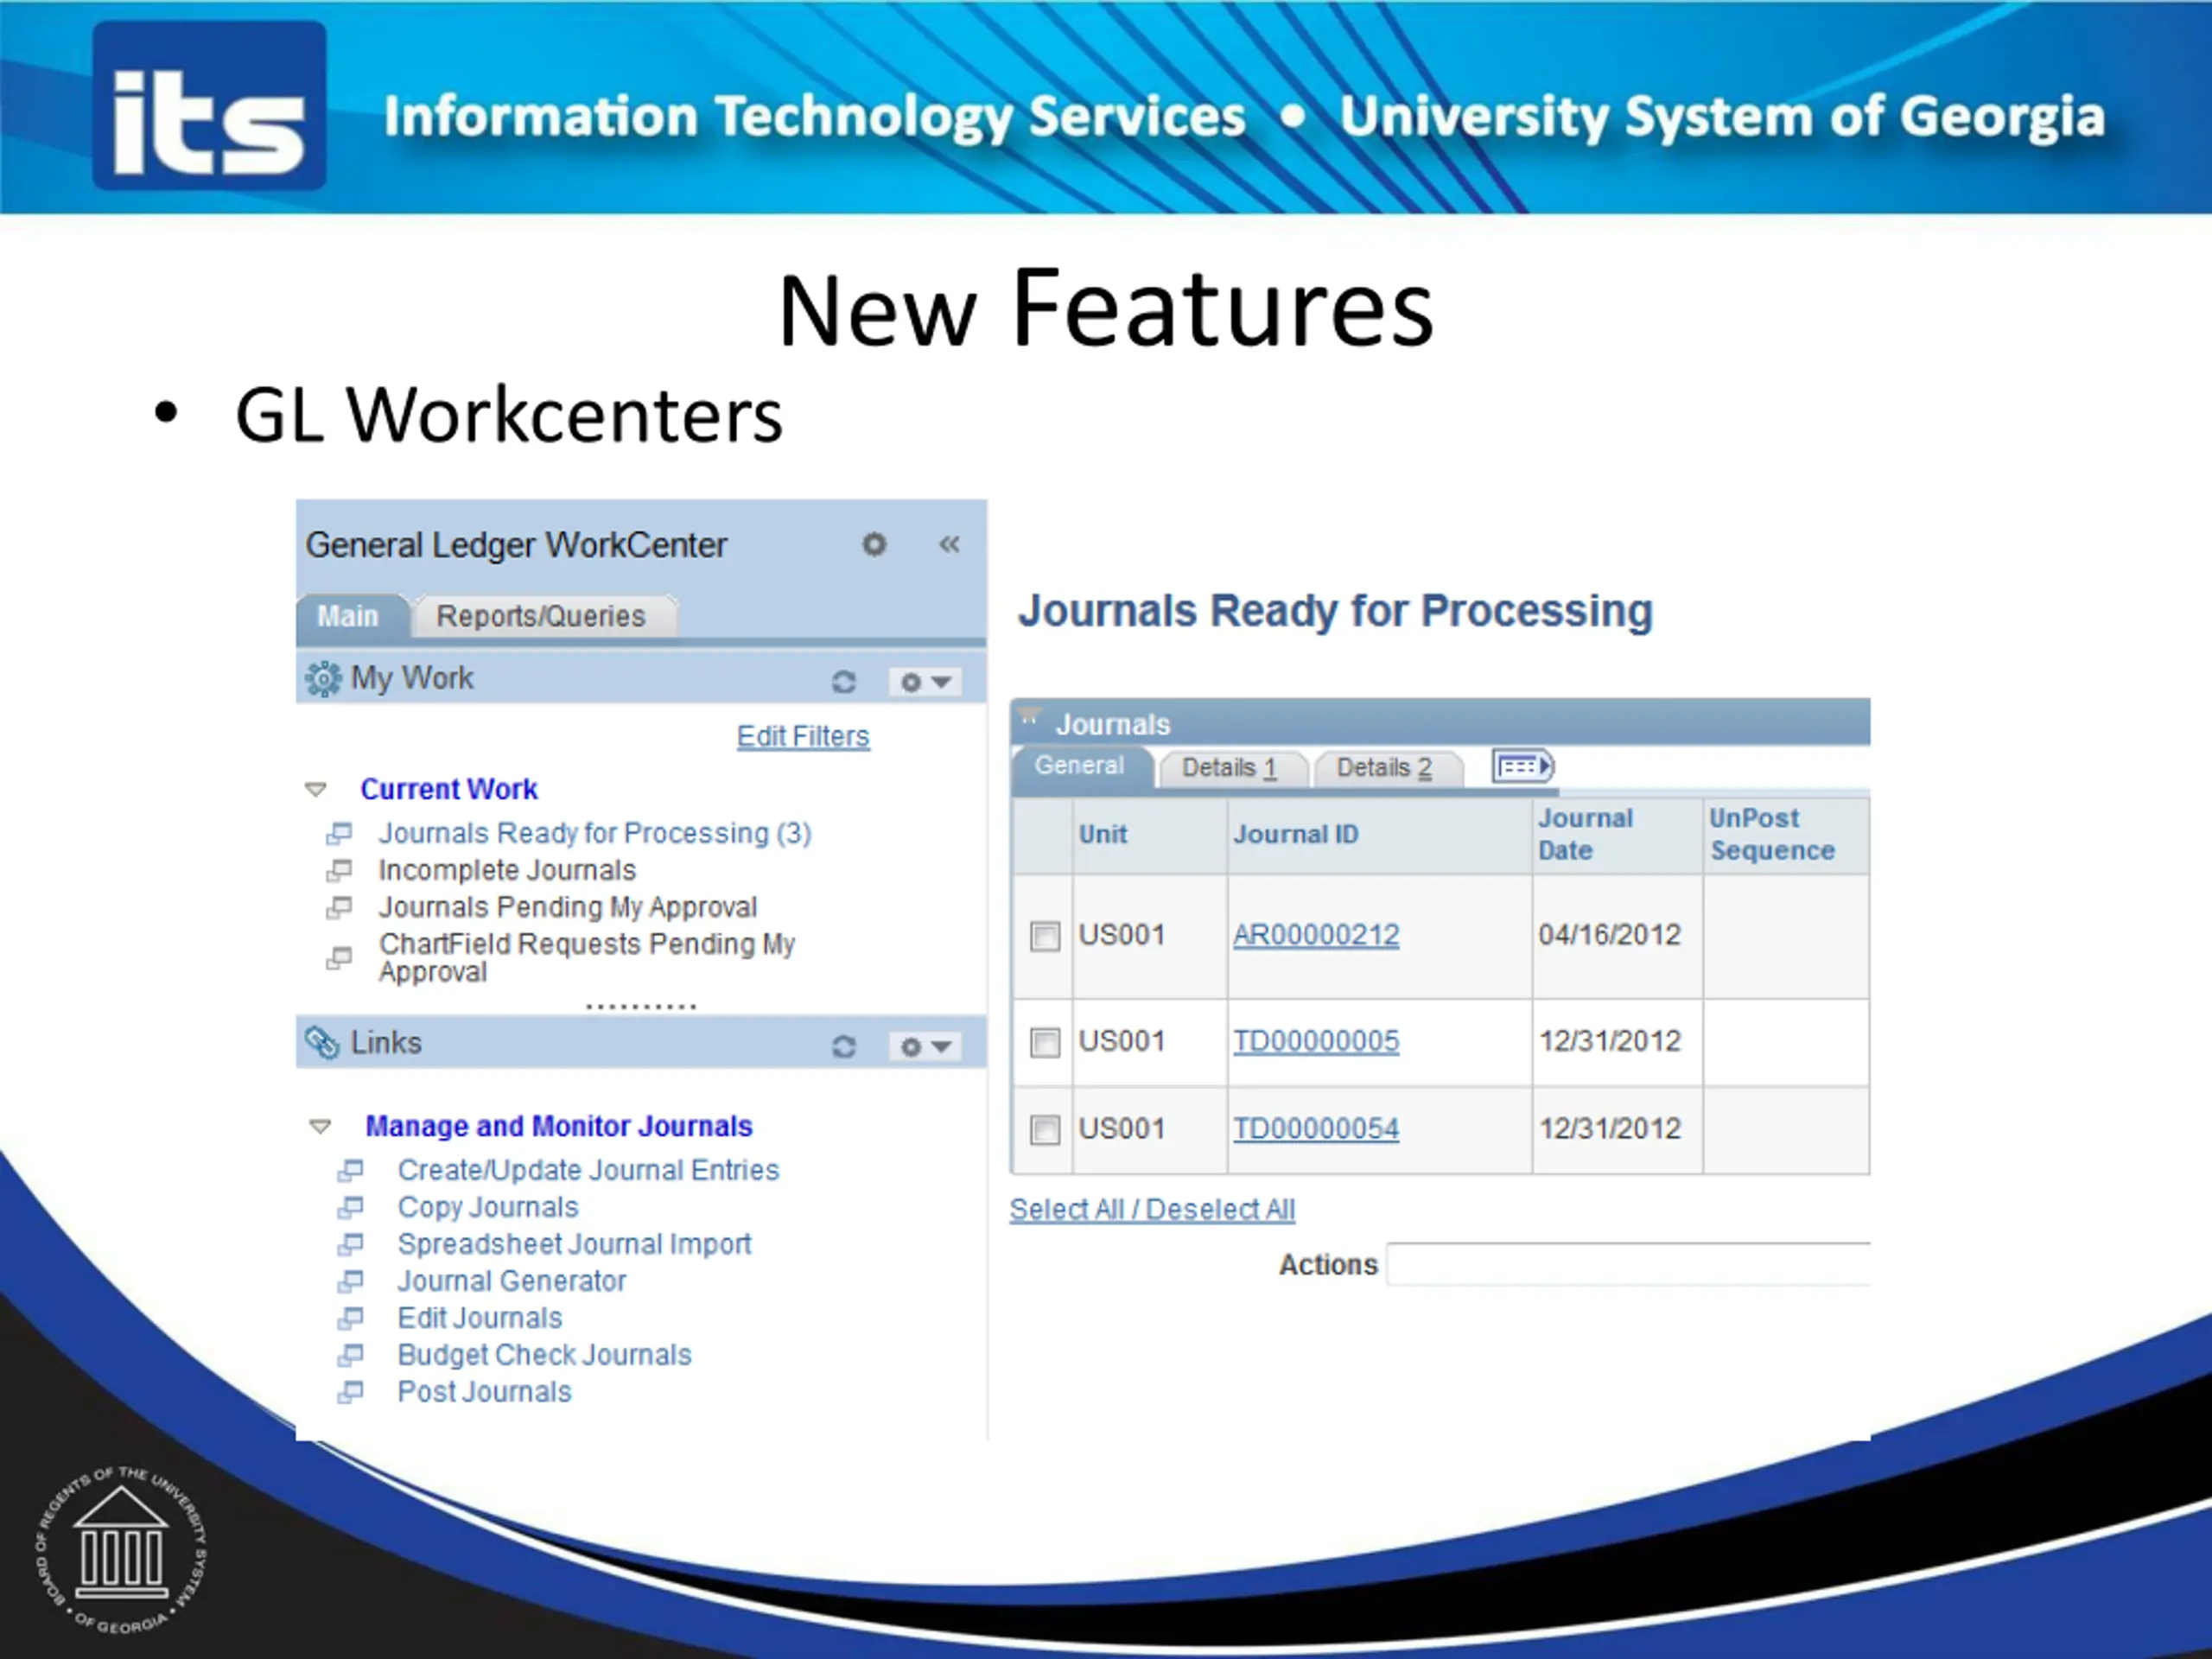Open Create/Update Journal Entries link
The height and width of the screenshot is (1659, 2212).
click(x=588, y=1170)
